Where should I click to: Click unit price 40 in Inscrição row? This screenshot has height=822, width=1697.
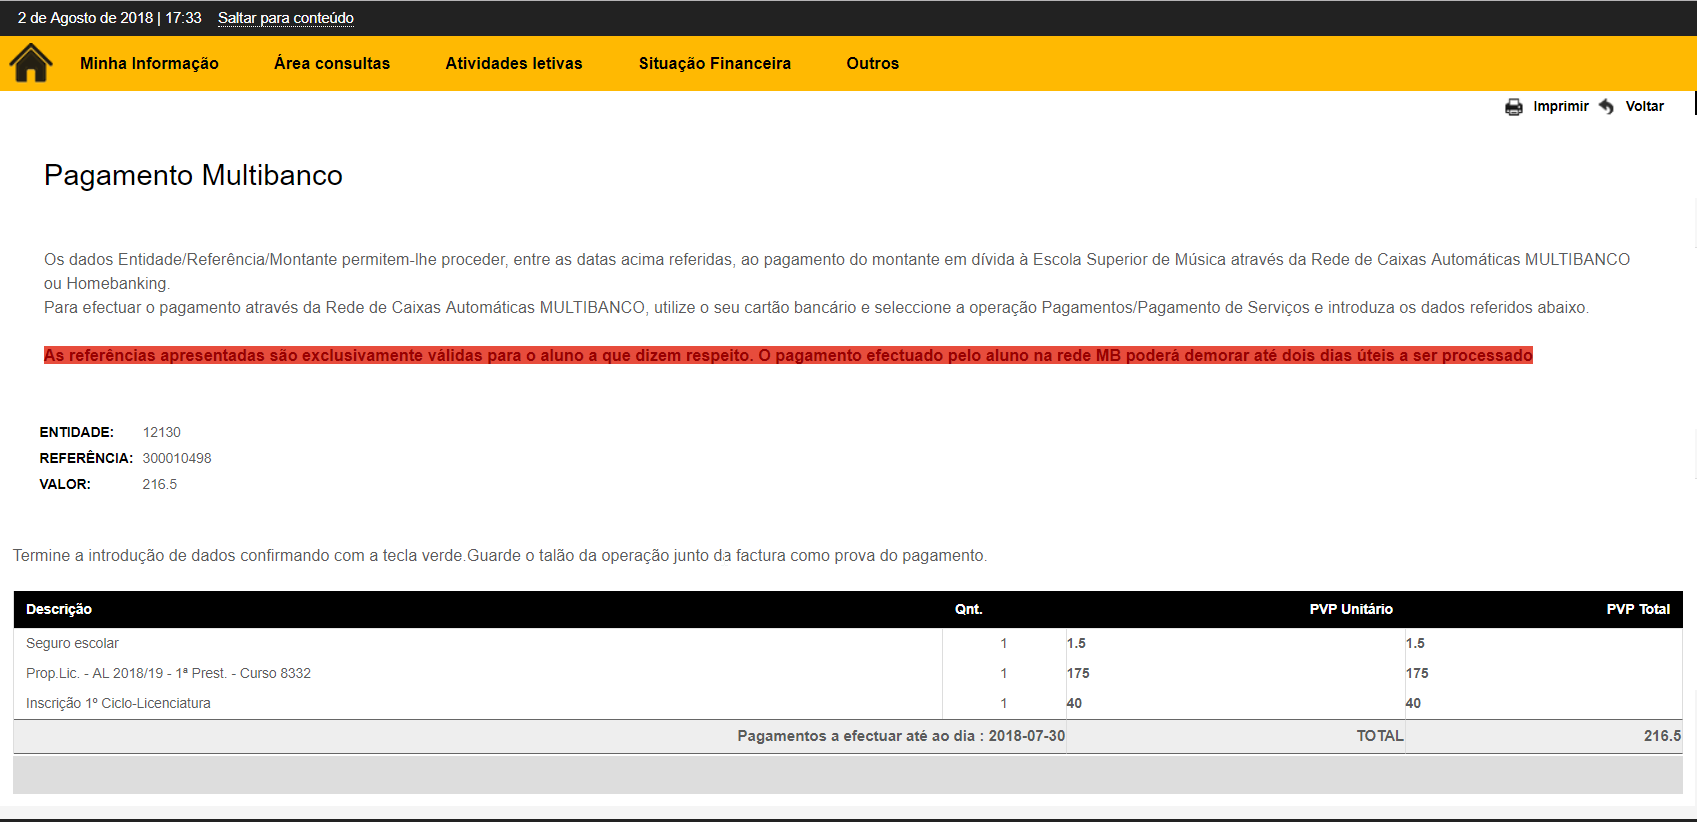point(1074,703)
